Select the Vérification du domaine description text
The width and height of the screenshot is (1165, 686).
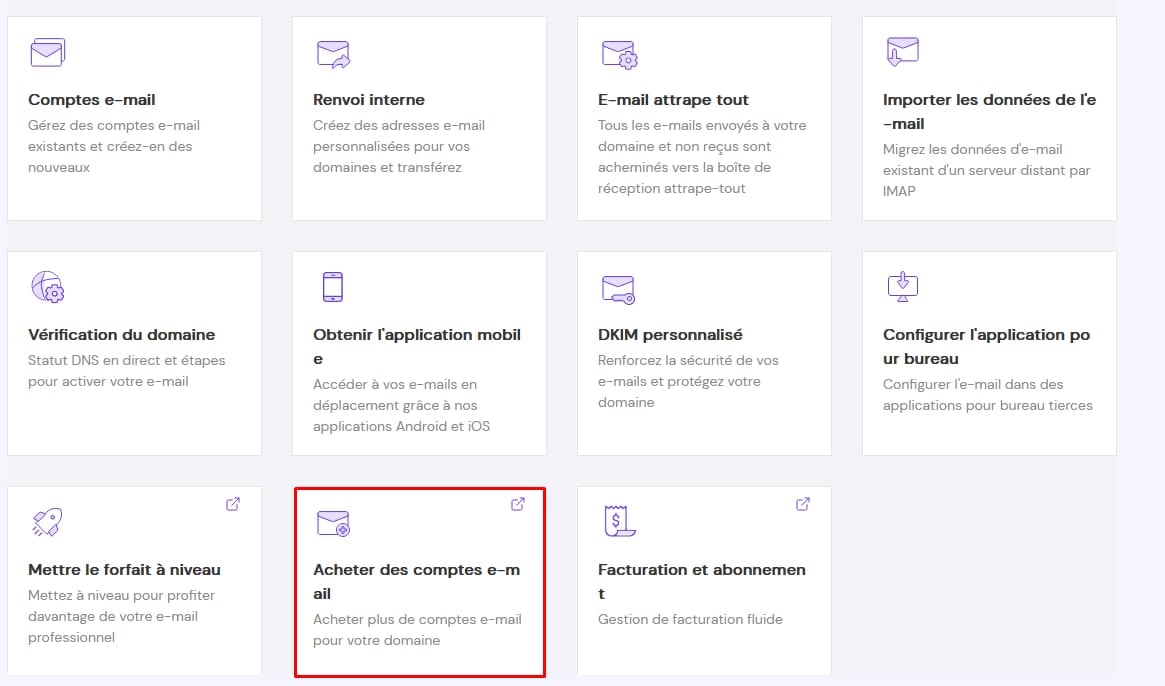click(x=126, y=371)
